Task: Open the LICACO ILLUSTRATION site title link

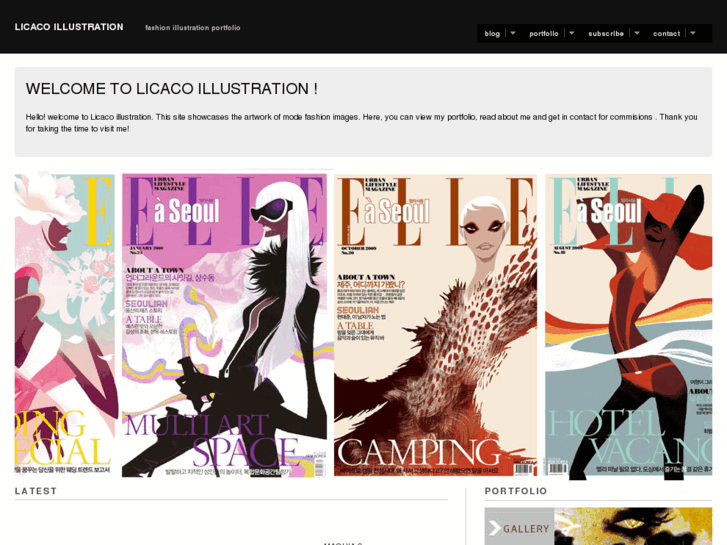Action: click(x=69, y=27)
